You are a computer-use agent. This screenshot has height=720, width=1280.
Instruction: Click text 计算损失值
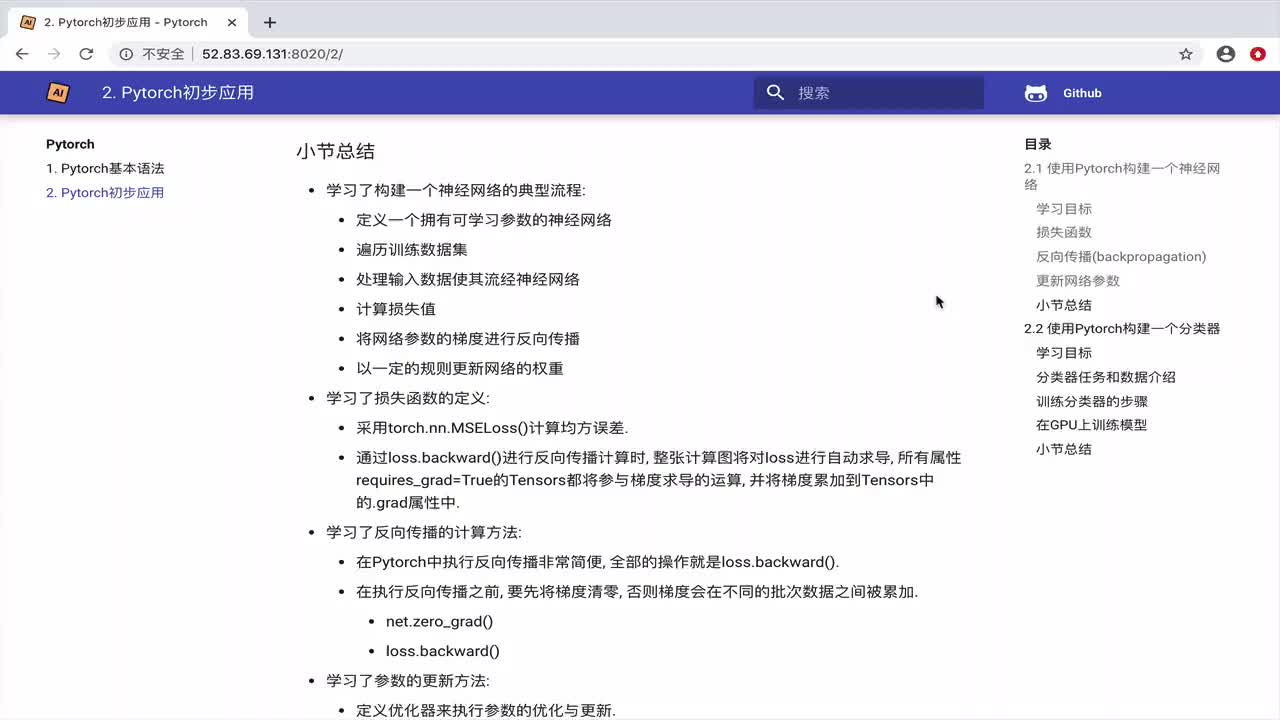(396, 309)
